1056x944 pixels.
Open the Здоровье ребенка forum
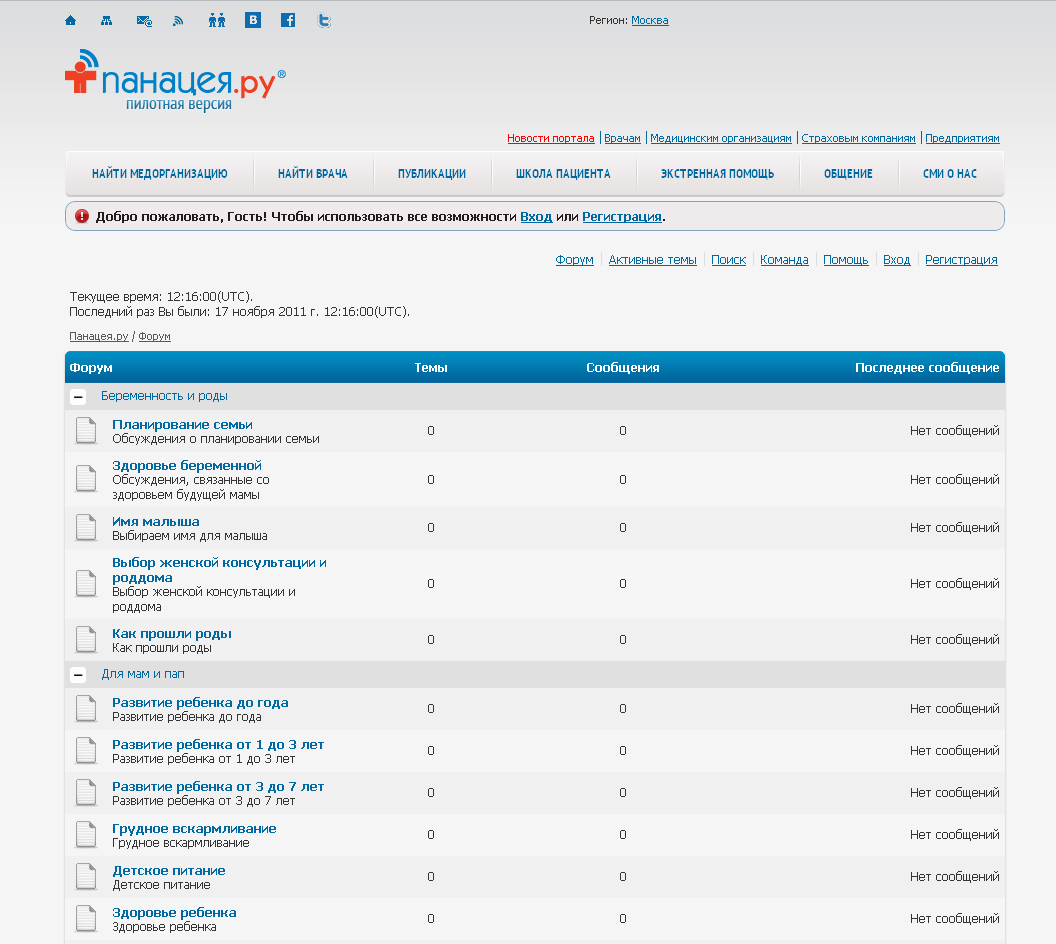[x=174, y=912]
